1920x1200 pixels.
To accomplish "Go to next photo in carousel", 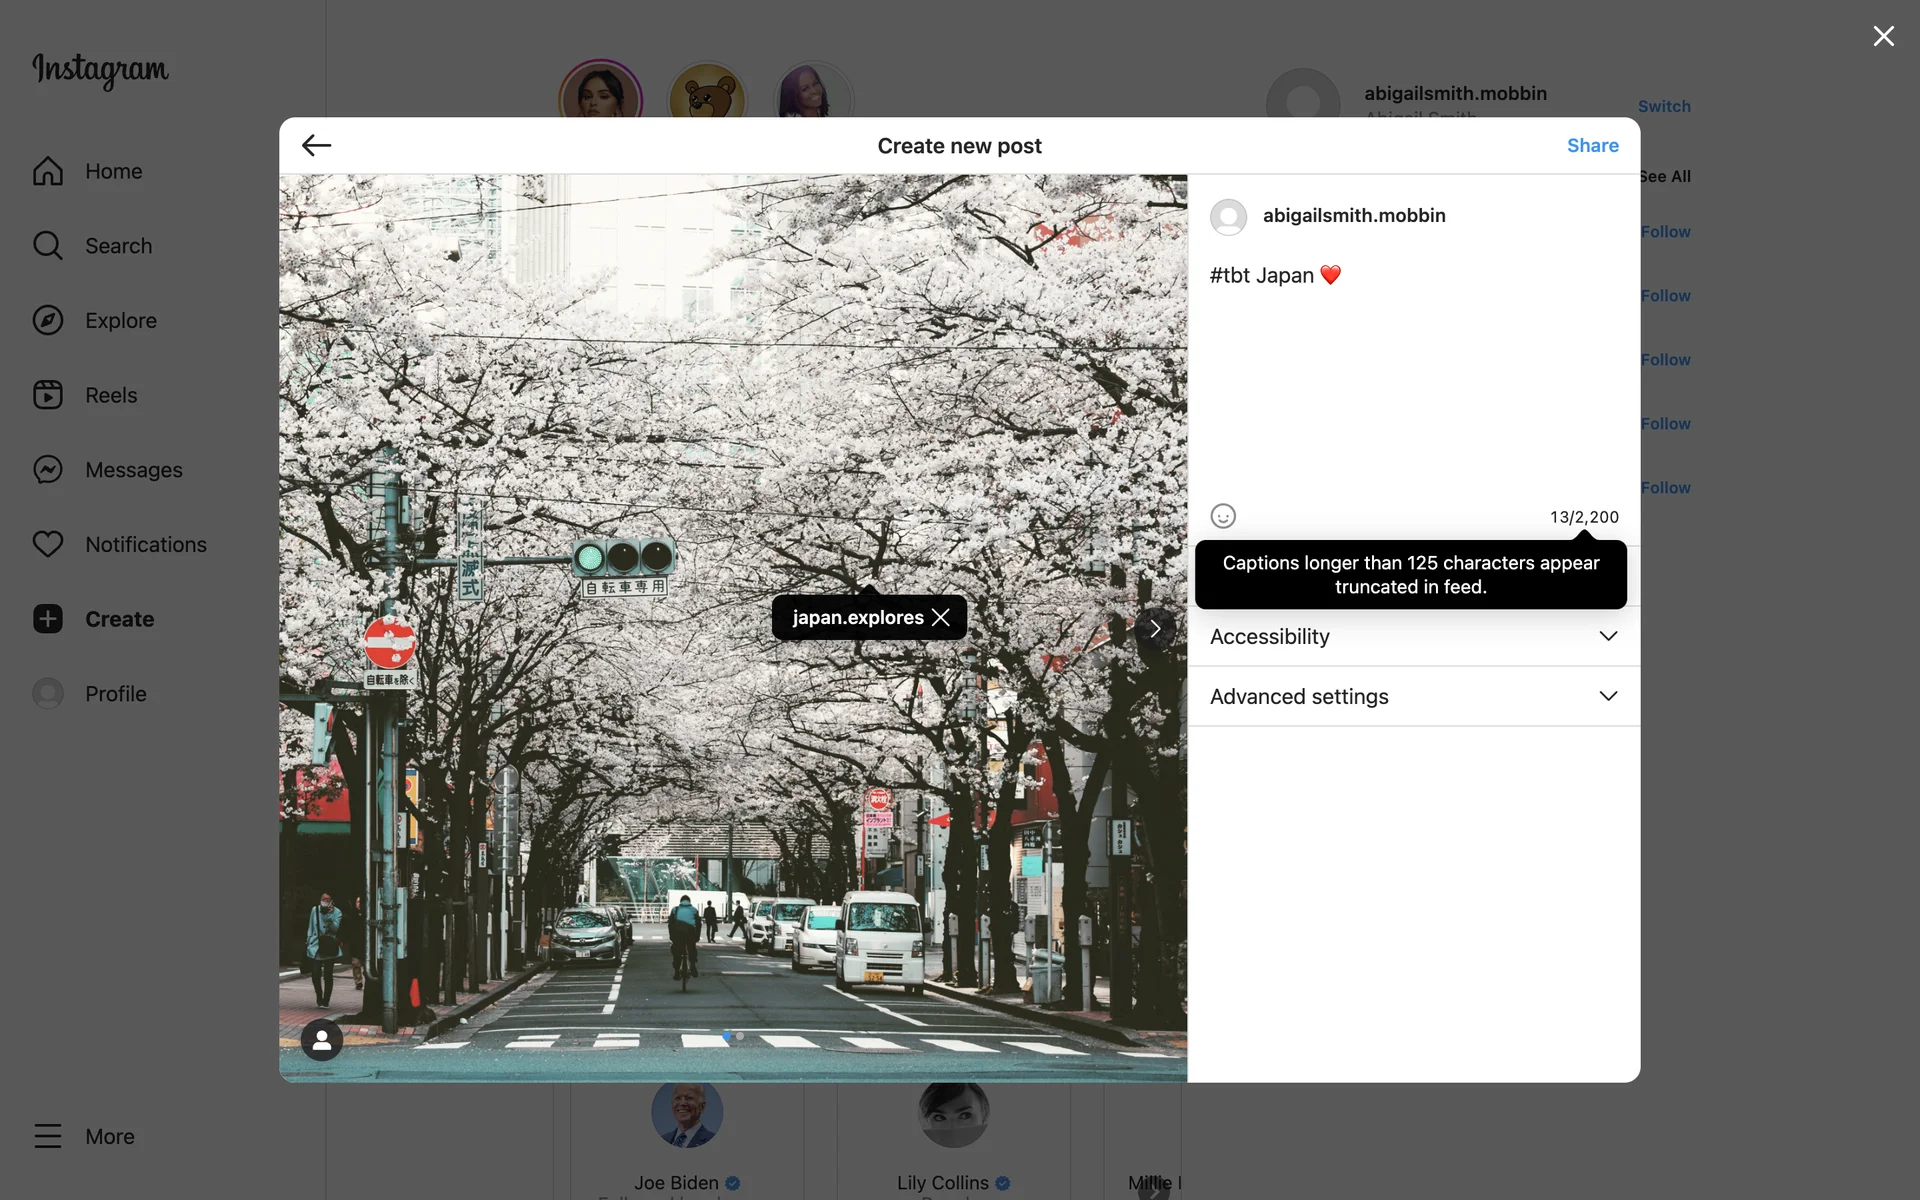I will point(1155,629).
